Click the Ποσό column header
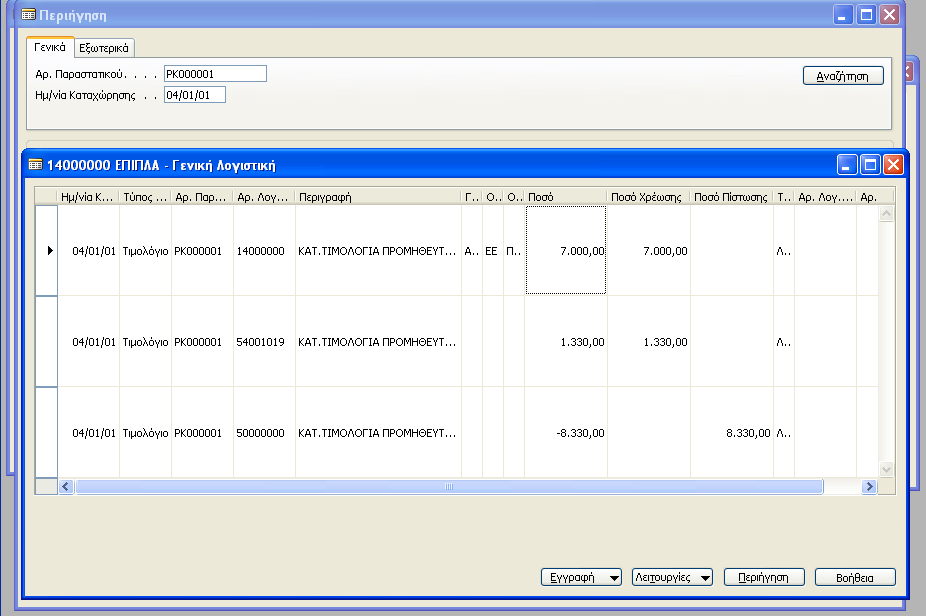The width and height of the screenshot is (926, 616). (566, 197)
